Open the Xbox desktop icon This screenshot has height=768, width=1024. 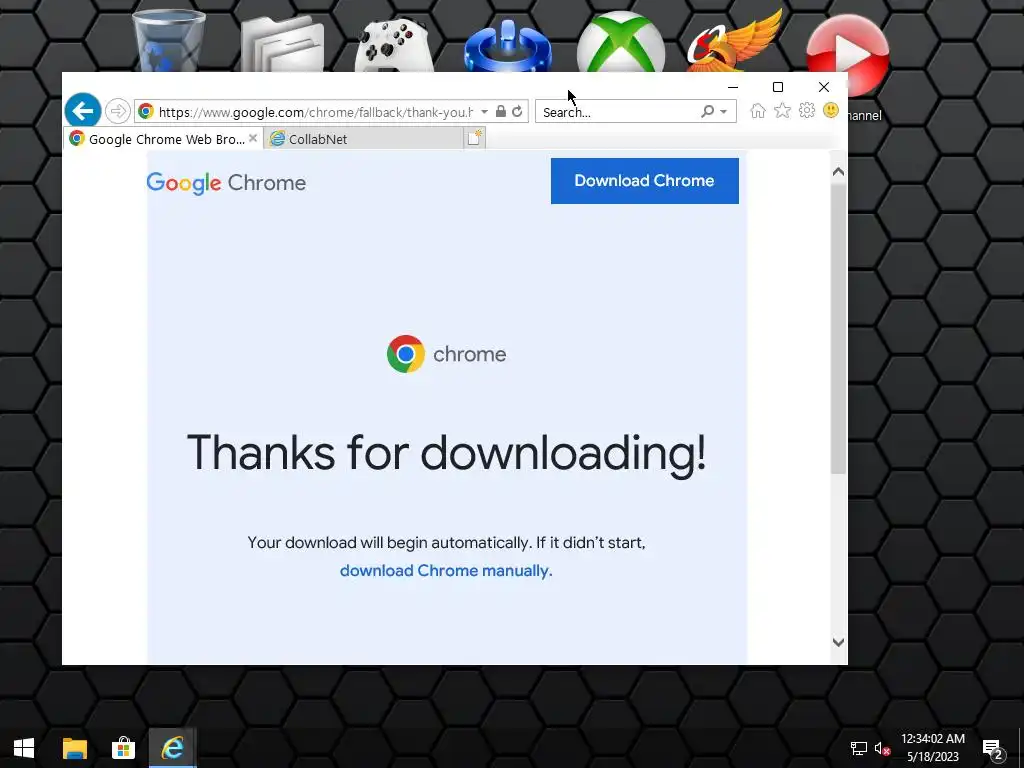point(621,42)
